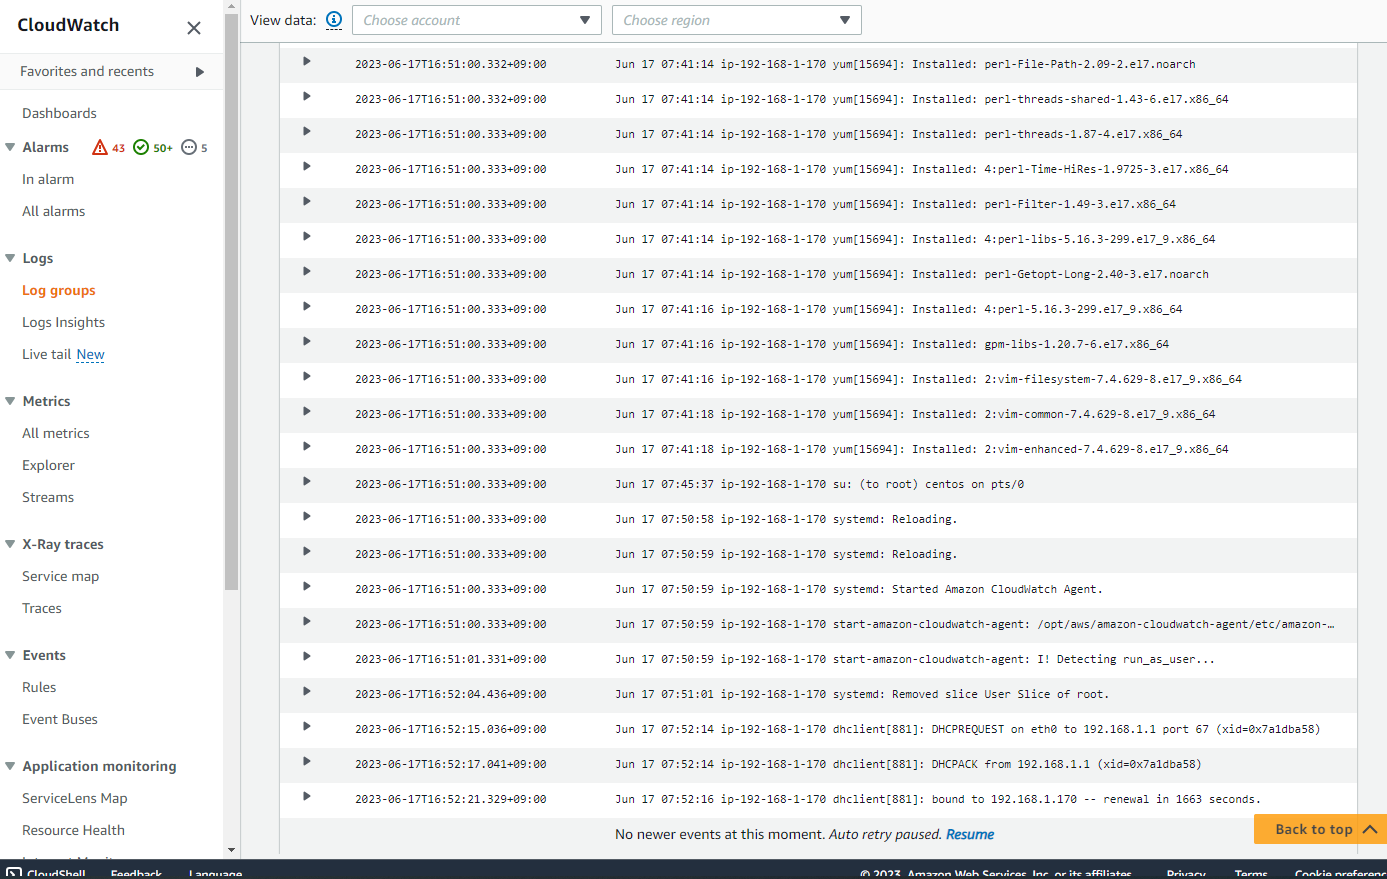Open ServiceLens Map
1387x879 pixels.
point(75,799)
